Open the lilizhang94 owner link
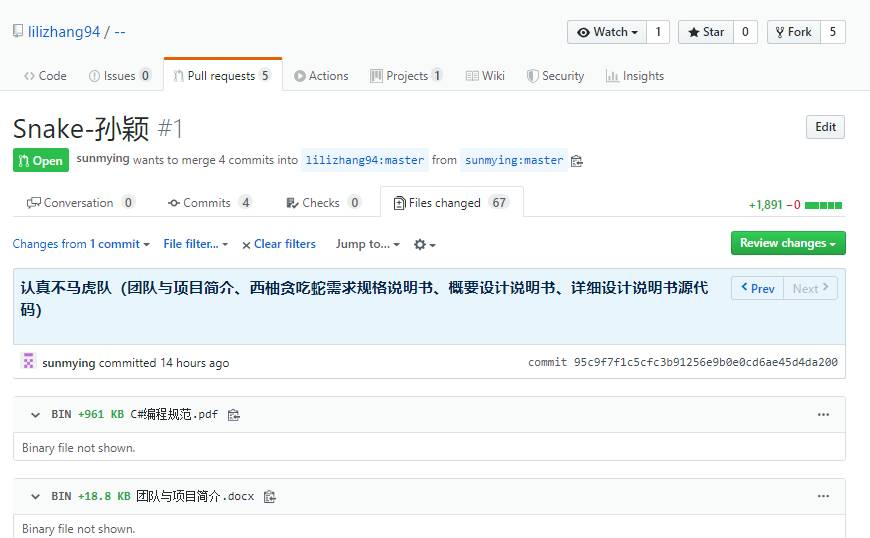 click(64, 32)
